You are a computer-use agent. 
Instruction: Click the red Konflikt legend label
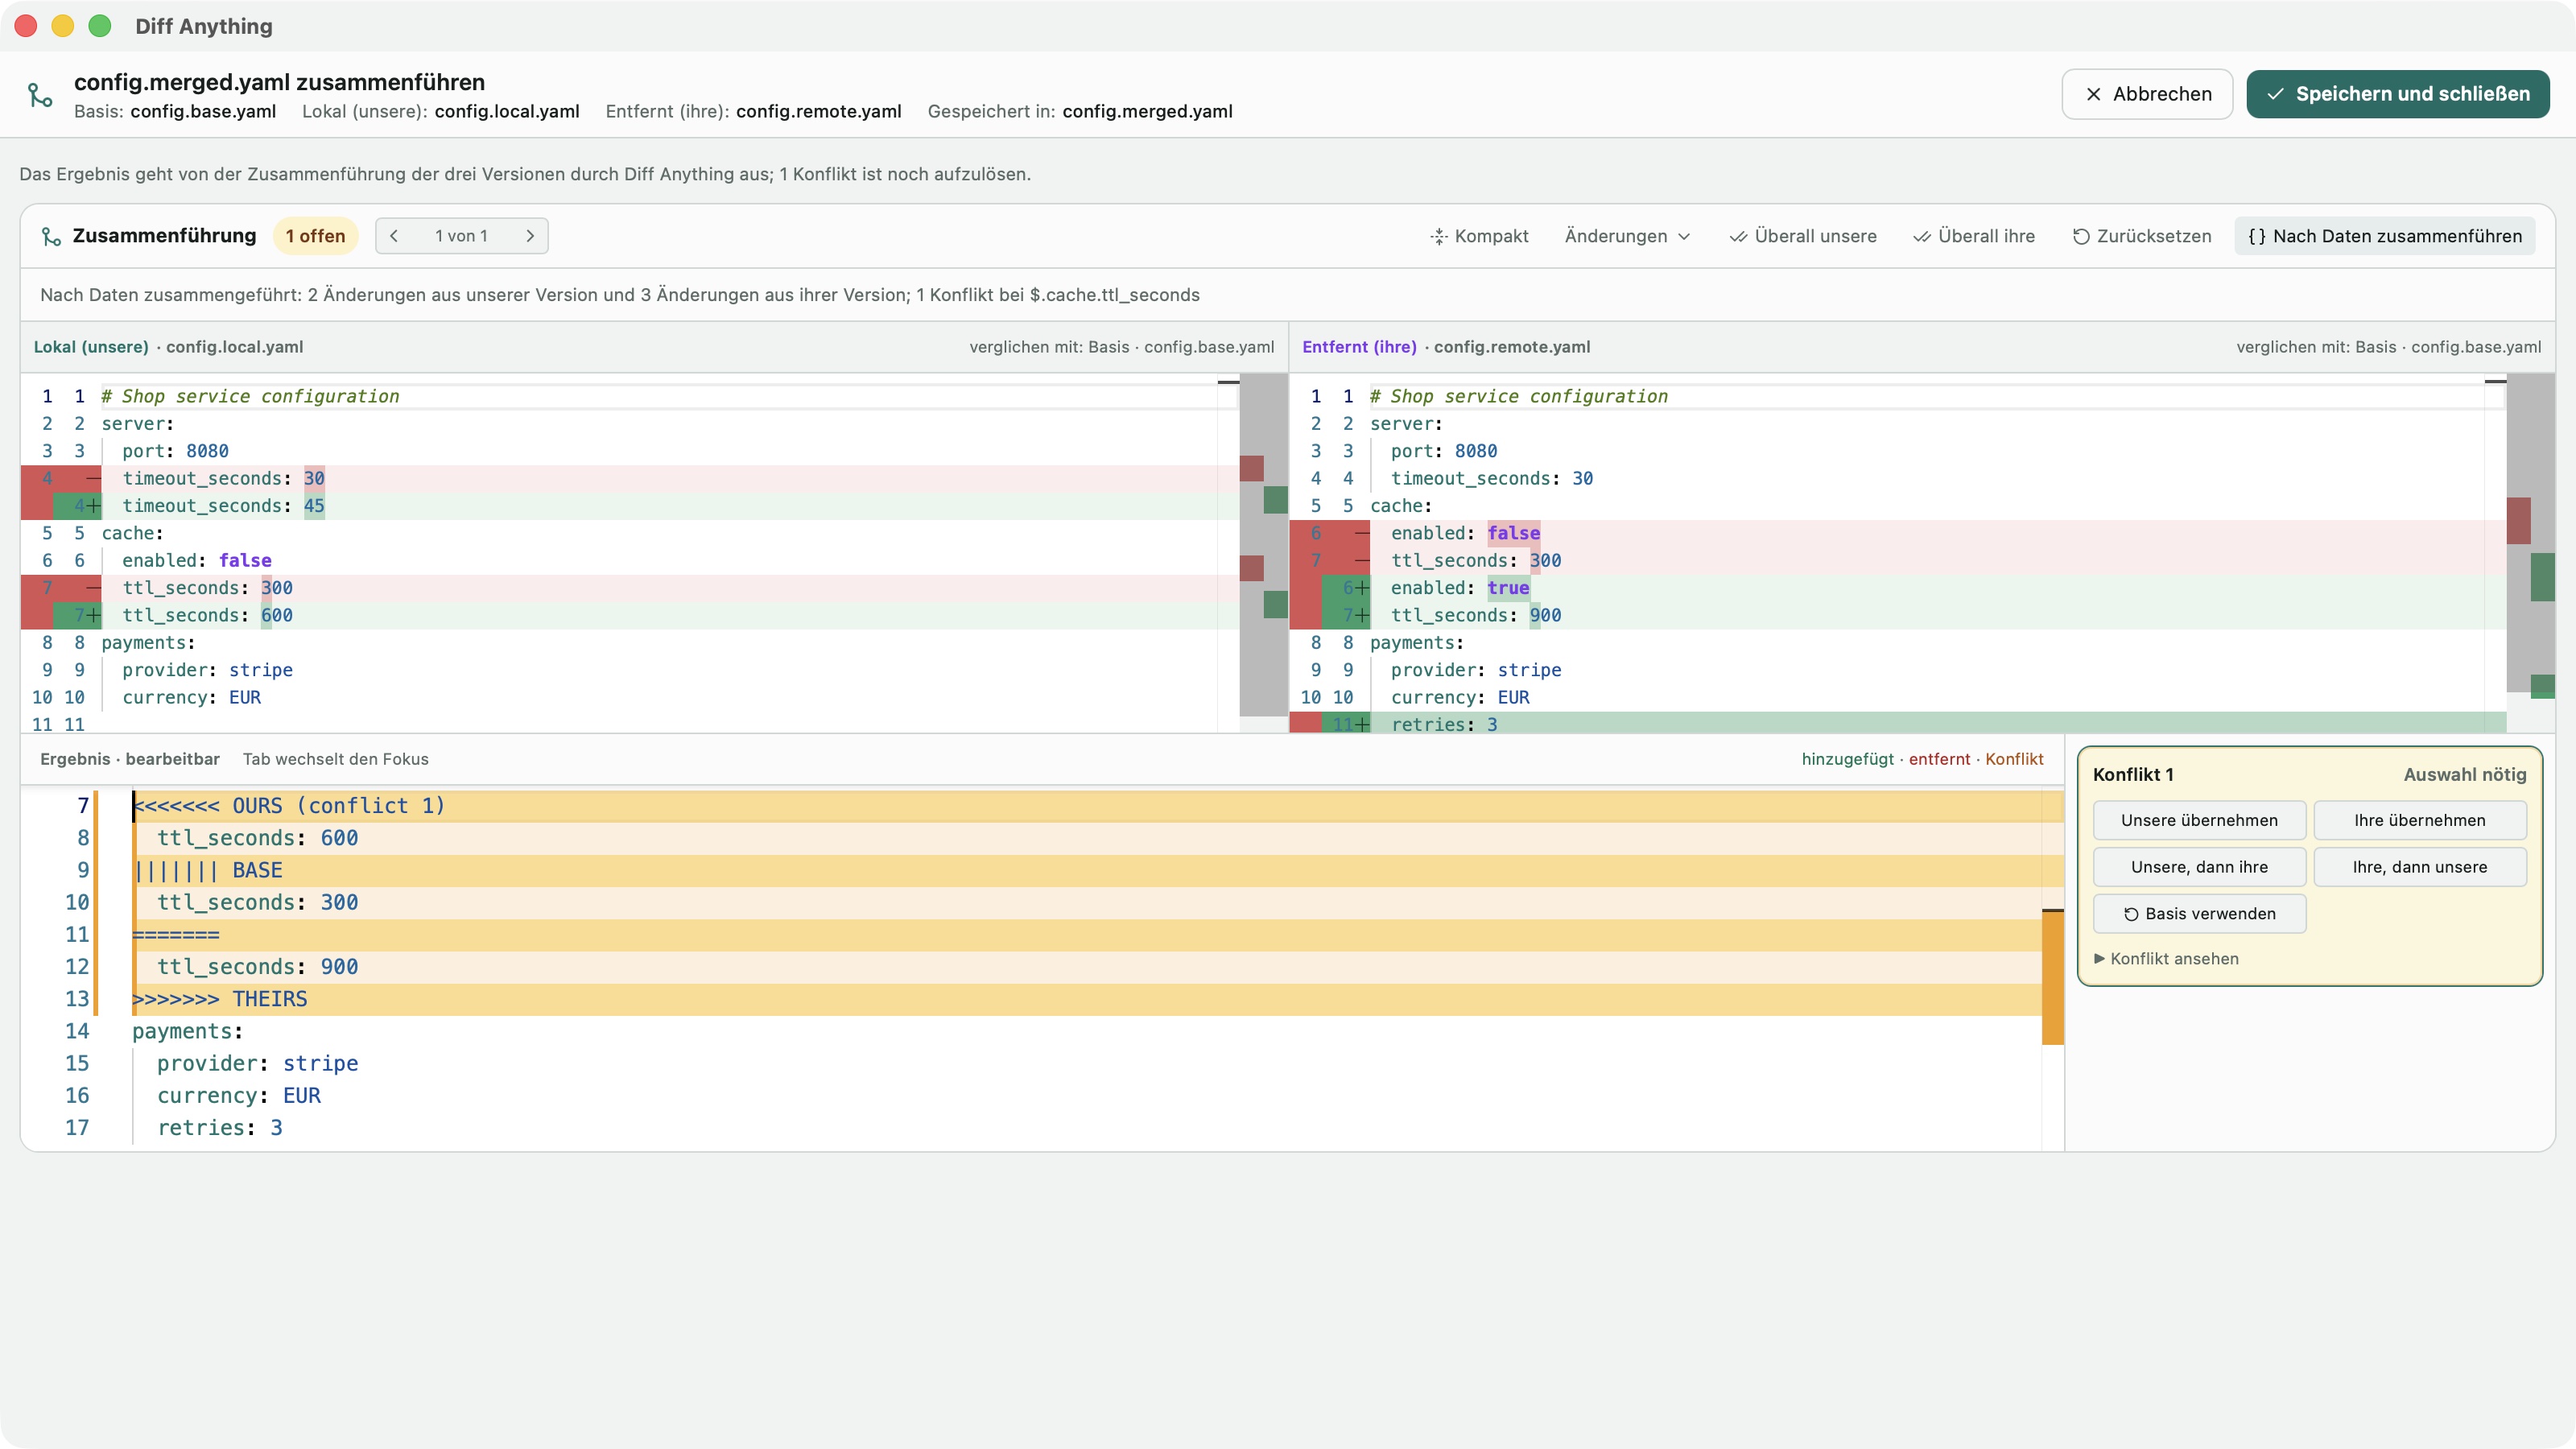[2014, 759]
